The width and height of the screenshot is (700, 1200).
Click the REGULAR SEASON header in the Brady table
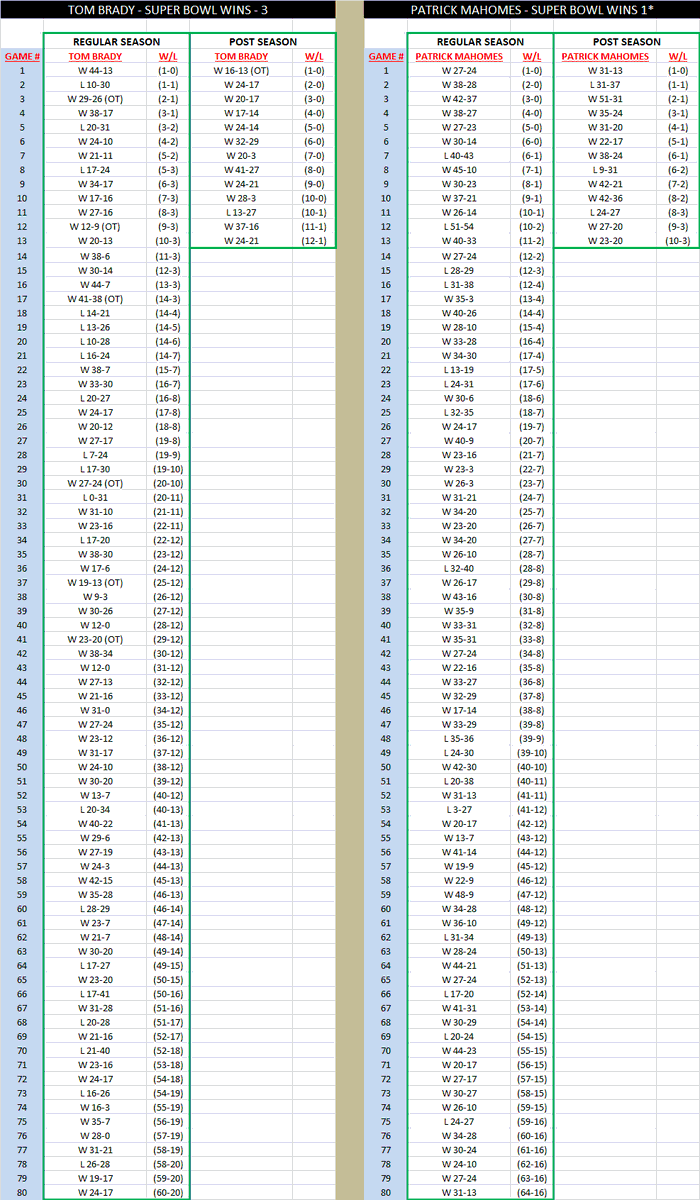[116, 42]
